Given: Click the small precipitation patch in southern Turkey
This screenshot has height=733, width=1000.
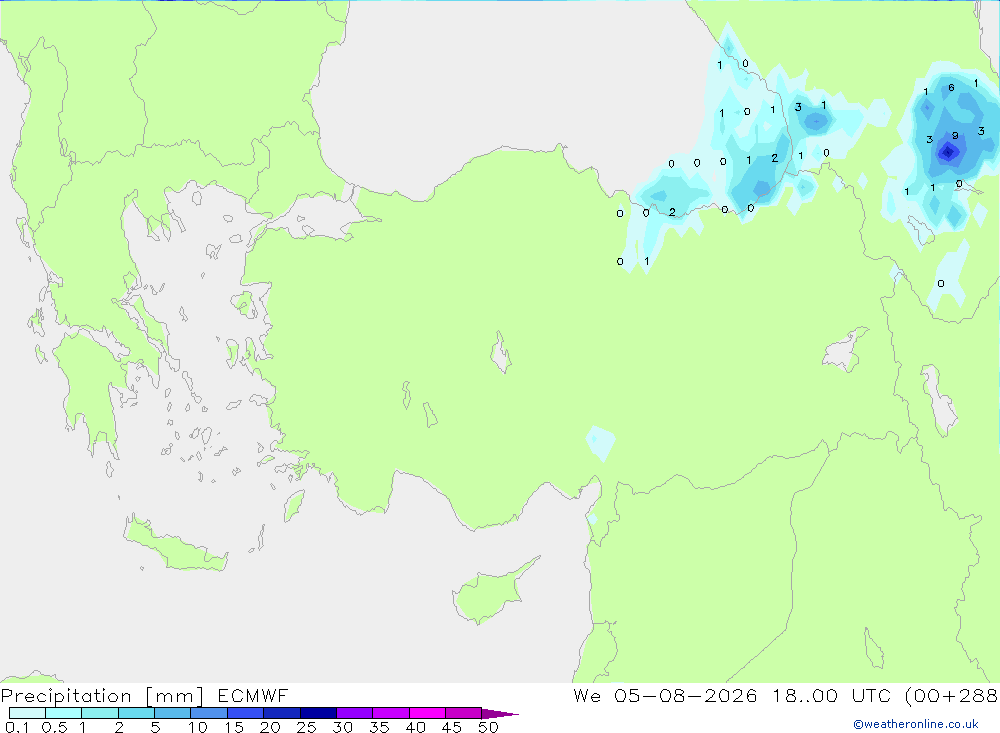Looking at the screenshot, I should pyautogui.click(x=600, y=442).
